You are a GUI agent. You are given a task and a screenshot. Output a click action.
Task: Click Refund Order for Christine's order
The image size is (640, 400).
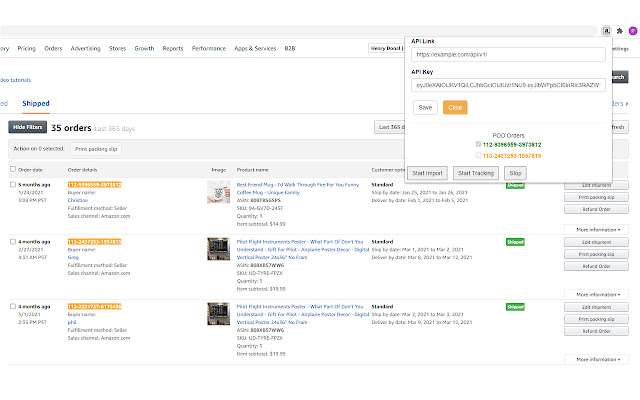[596, 209]
